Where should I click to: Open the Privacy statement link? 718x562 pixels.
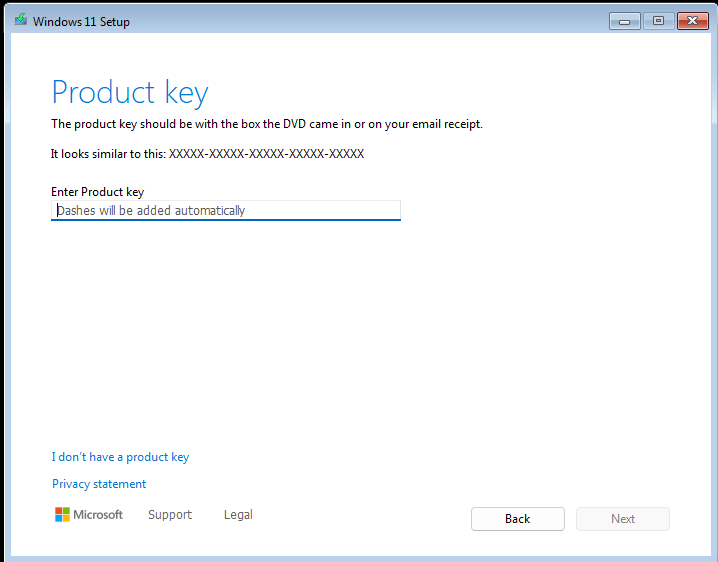(x=99, y=484)
